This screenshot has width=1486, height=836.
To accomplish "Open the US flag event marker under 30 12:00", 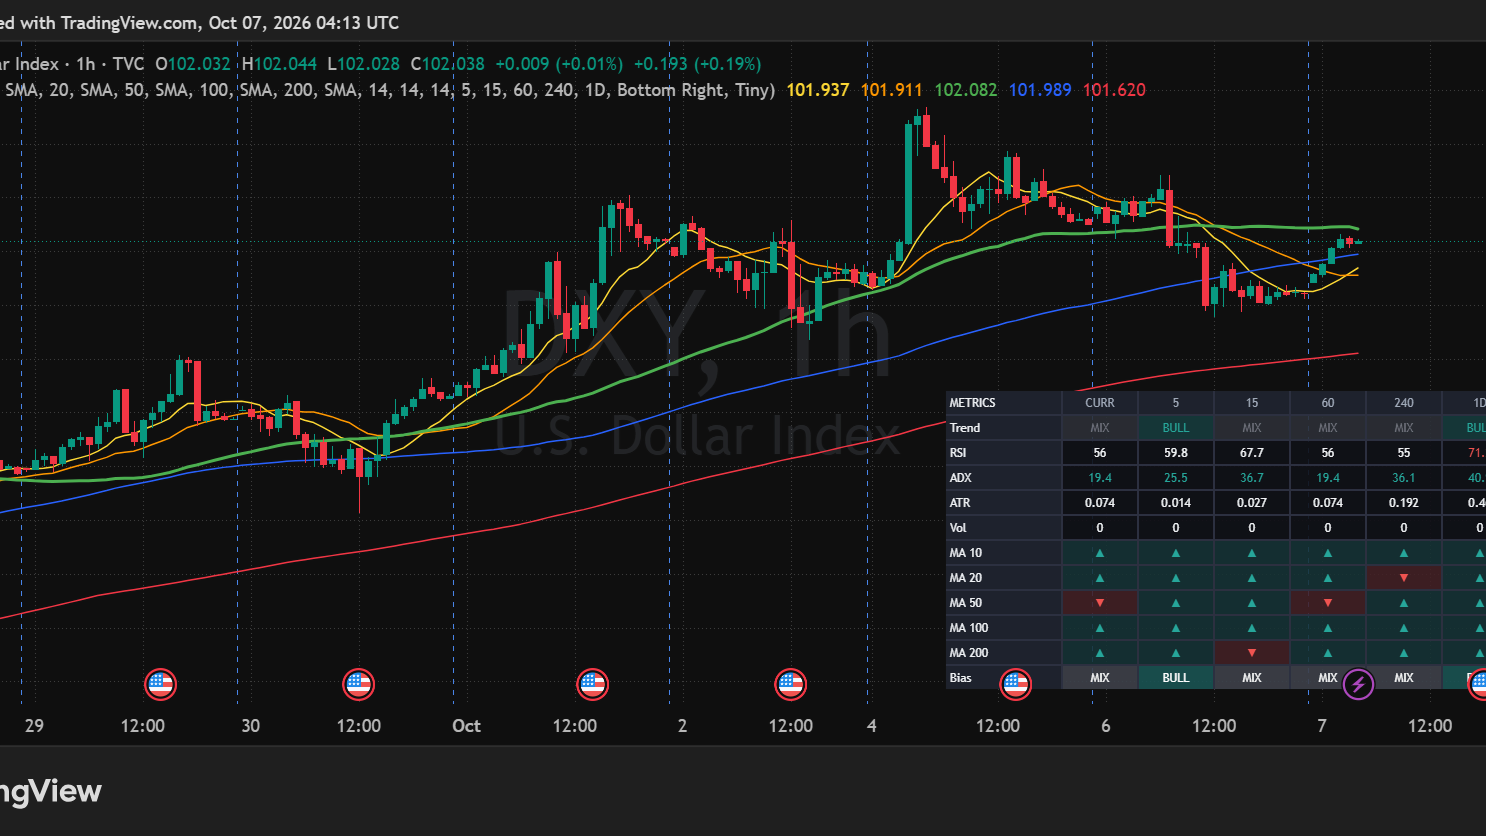I will [359, 685].
